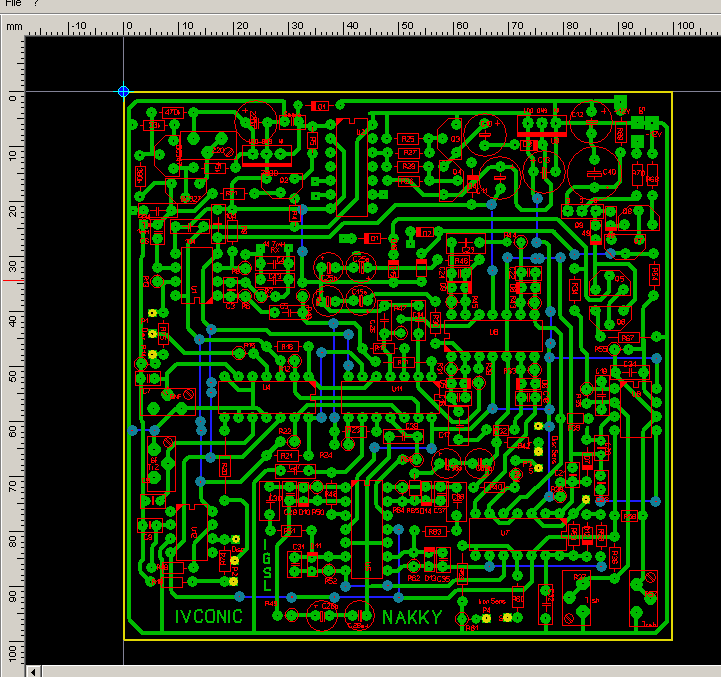Select the R29 resistor label
Screen dimensions: 721x677
click(408, 166)
